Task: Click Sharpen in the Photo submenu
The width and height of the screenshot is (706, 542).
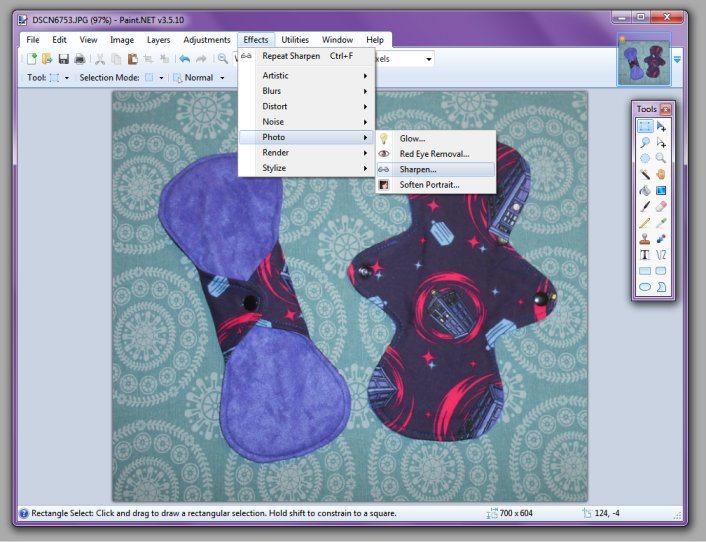Action: (417, 170)
